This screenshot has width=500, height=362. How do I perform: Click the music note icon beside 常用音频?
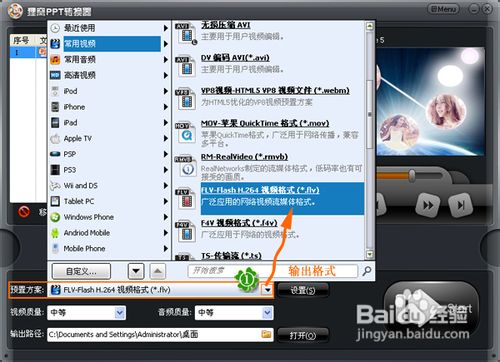[x=55, y=60]
